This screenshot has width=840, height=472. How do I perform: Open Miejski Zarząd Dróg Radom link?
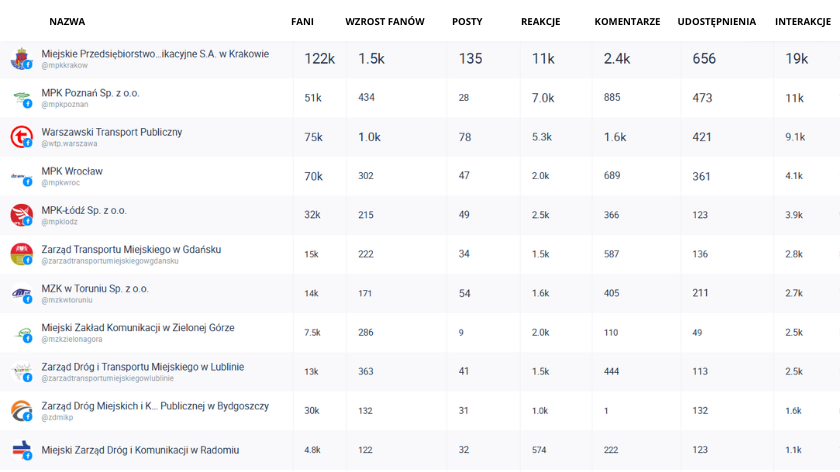pyautogui.click(x=140, y=450)
